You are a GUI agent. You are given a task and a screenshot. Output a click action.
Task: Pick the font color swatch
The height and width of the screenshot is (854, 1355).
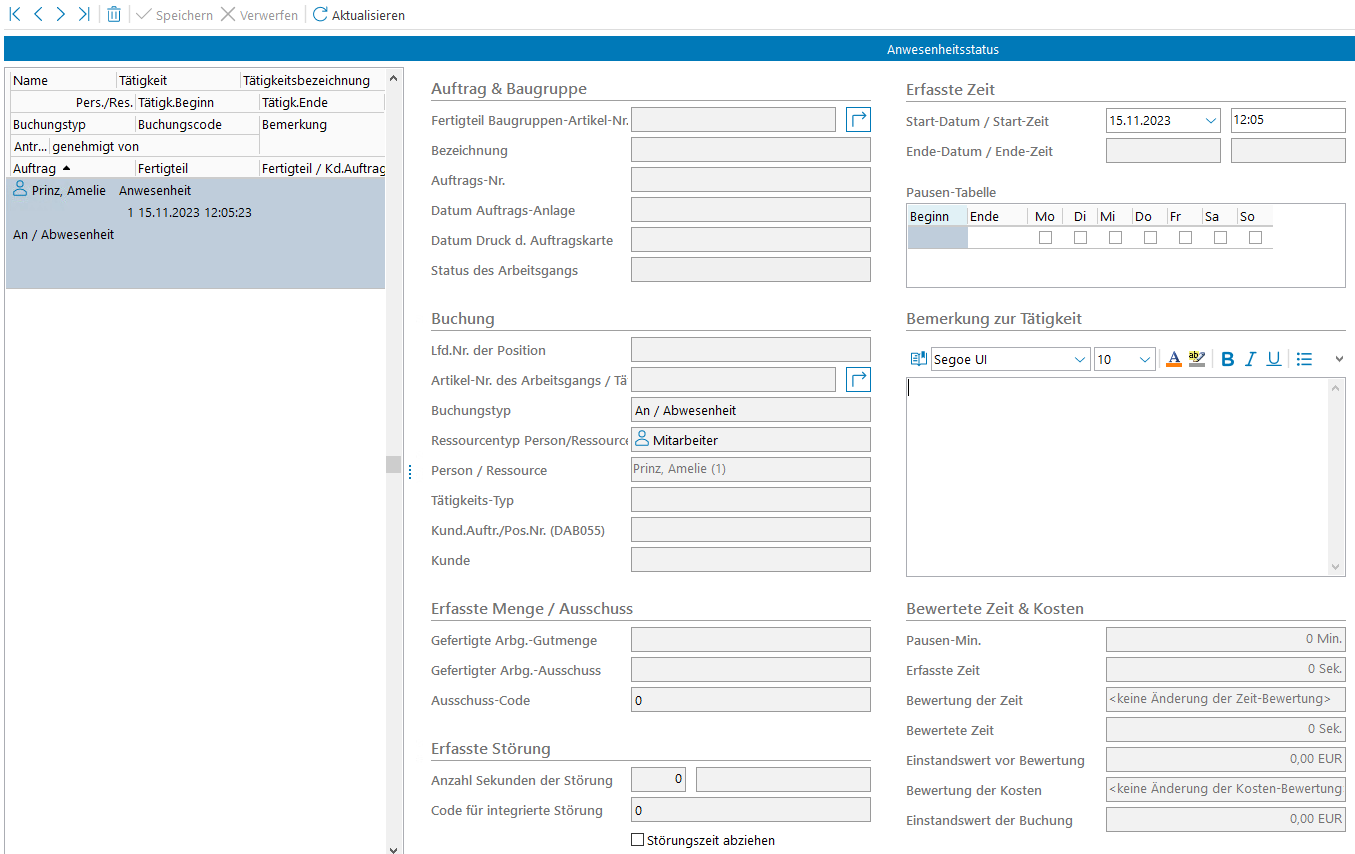tap(1174, 360)
